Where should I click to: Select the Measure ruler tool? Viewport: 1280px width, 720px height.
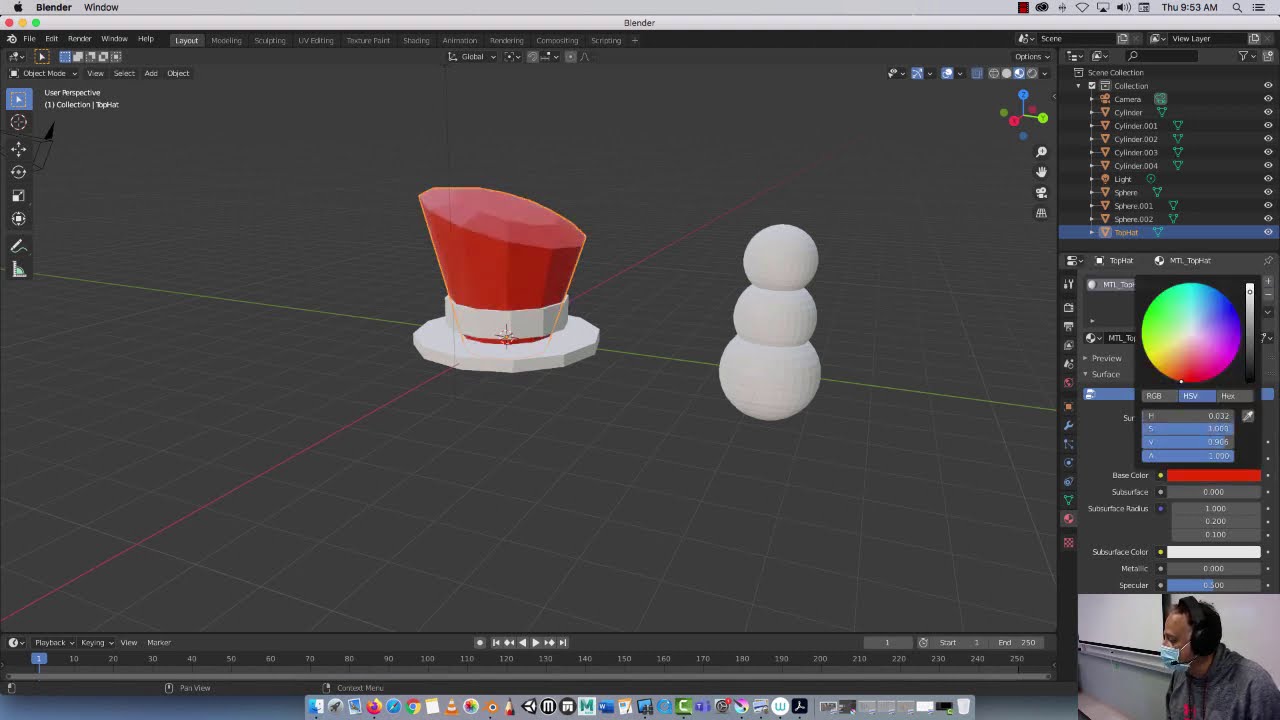pyautogui.click(x=18, y=269)
